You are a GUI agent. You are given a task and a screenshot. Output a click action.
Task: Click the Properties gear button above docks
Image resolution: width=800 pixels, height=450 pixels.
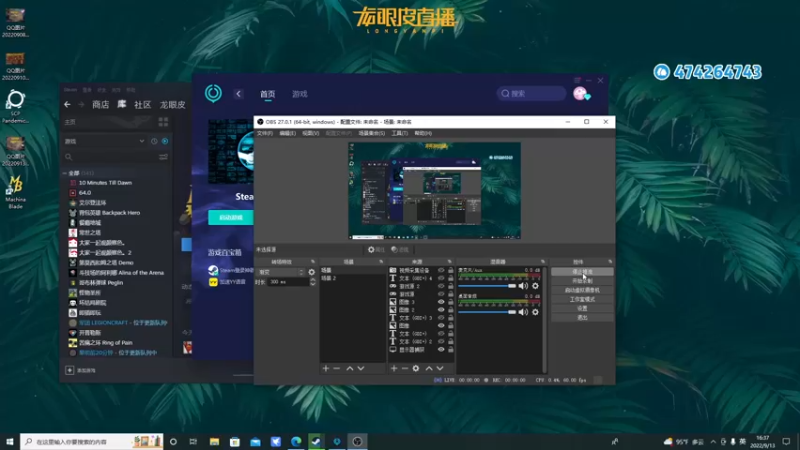[x=377, y=249]
